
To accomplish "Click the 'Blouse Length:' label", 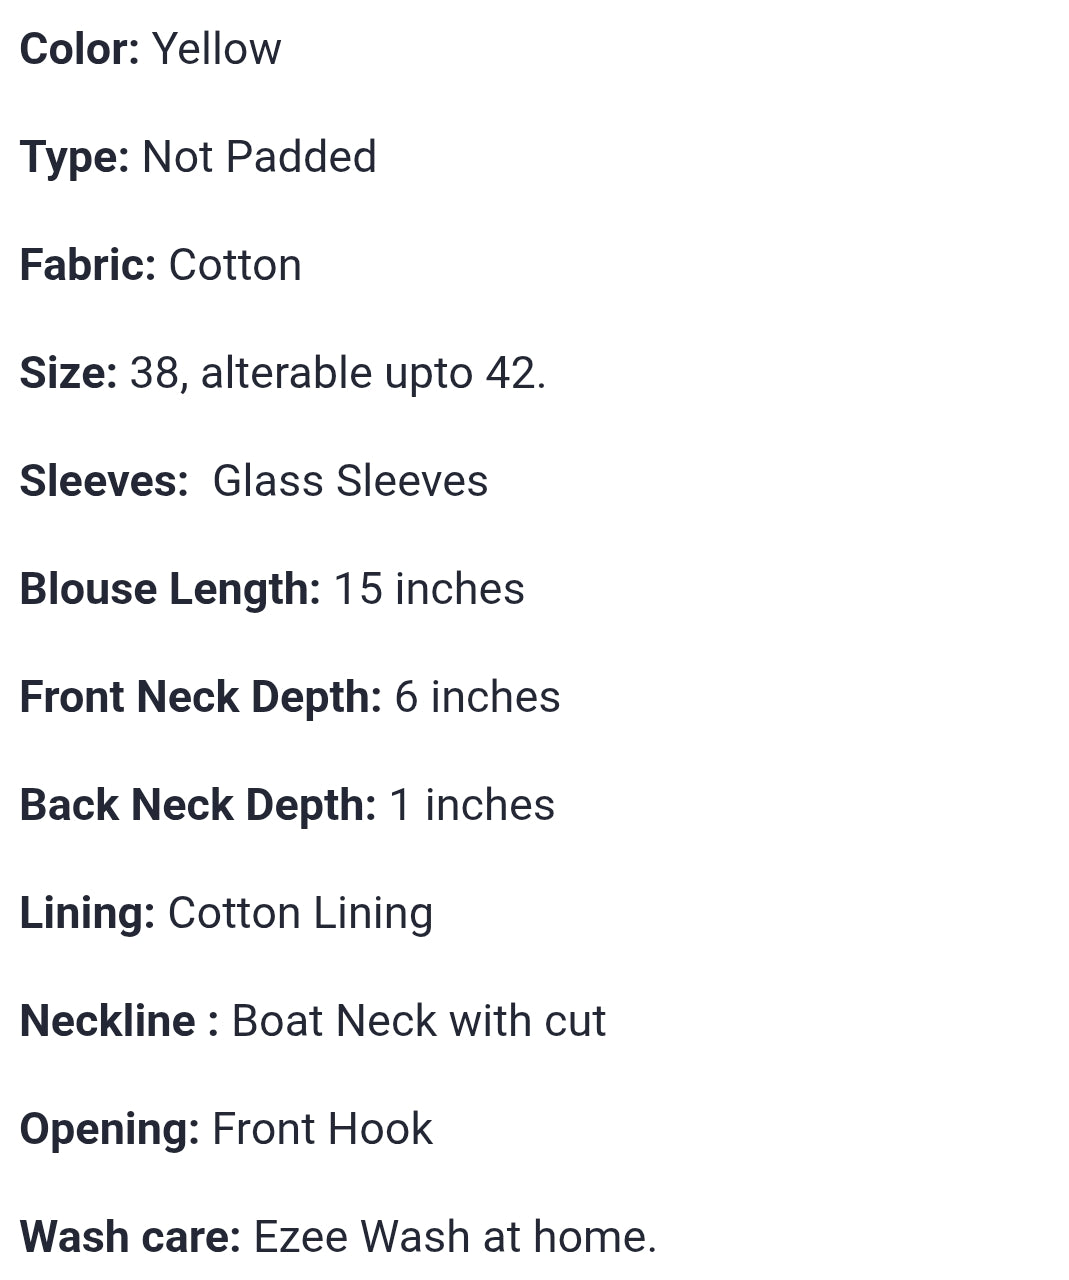I will [170, 589].
